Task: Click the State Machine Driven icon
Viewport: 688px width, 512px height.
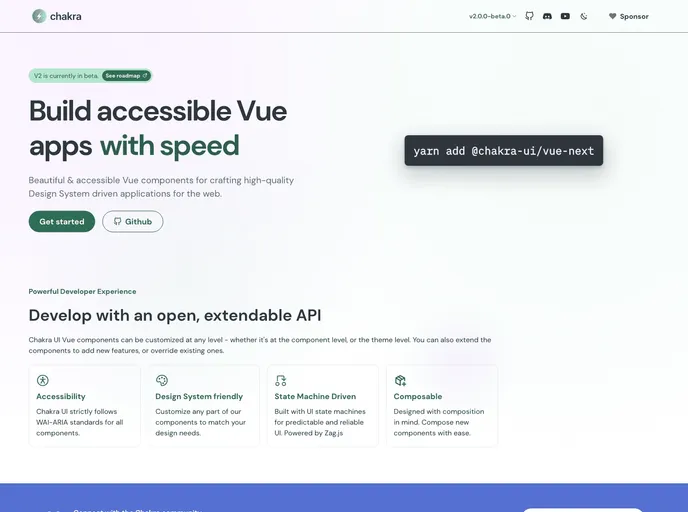Action: click(x=281, y=380)
